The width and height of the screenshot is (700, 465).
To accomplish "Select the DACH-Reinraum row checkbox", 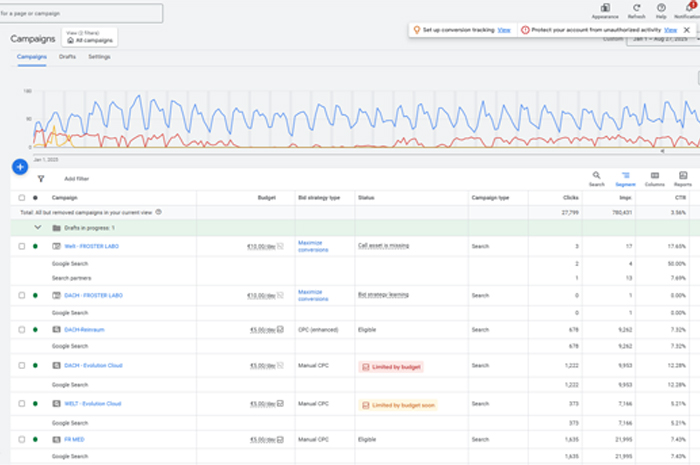I will (x=22, y=329).
